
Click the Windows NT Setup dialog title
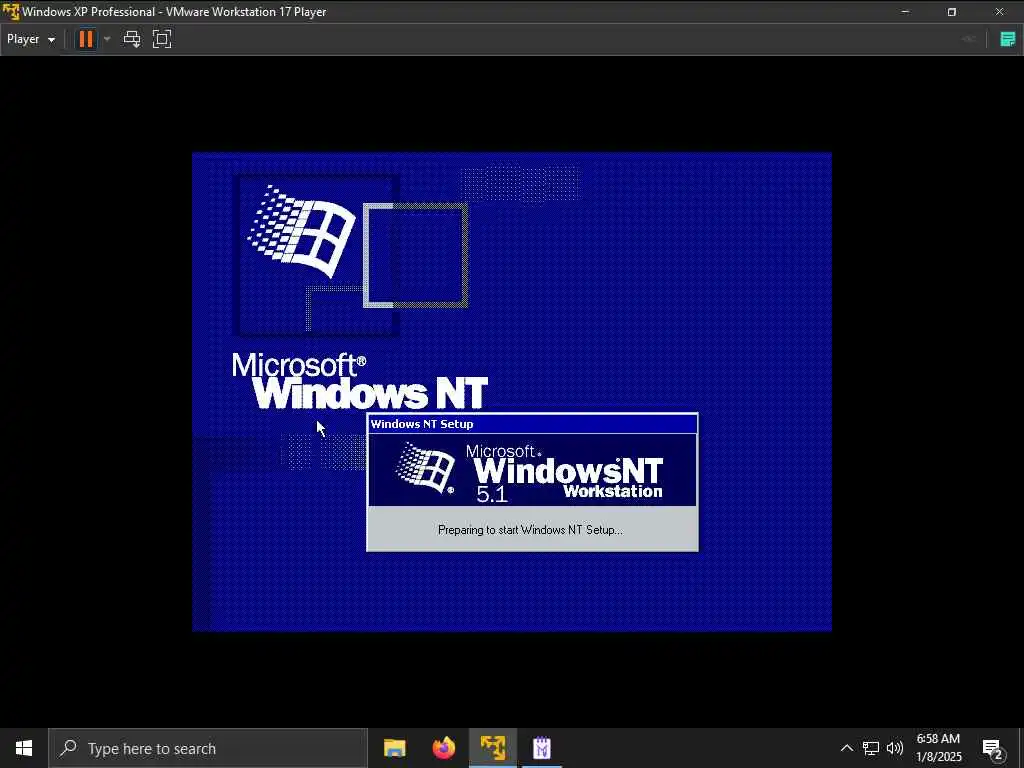pos(422,424)
